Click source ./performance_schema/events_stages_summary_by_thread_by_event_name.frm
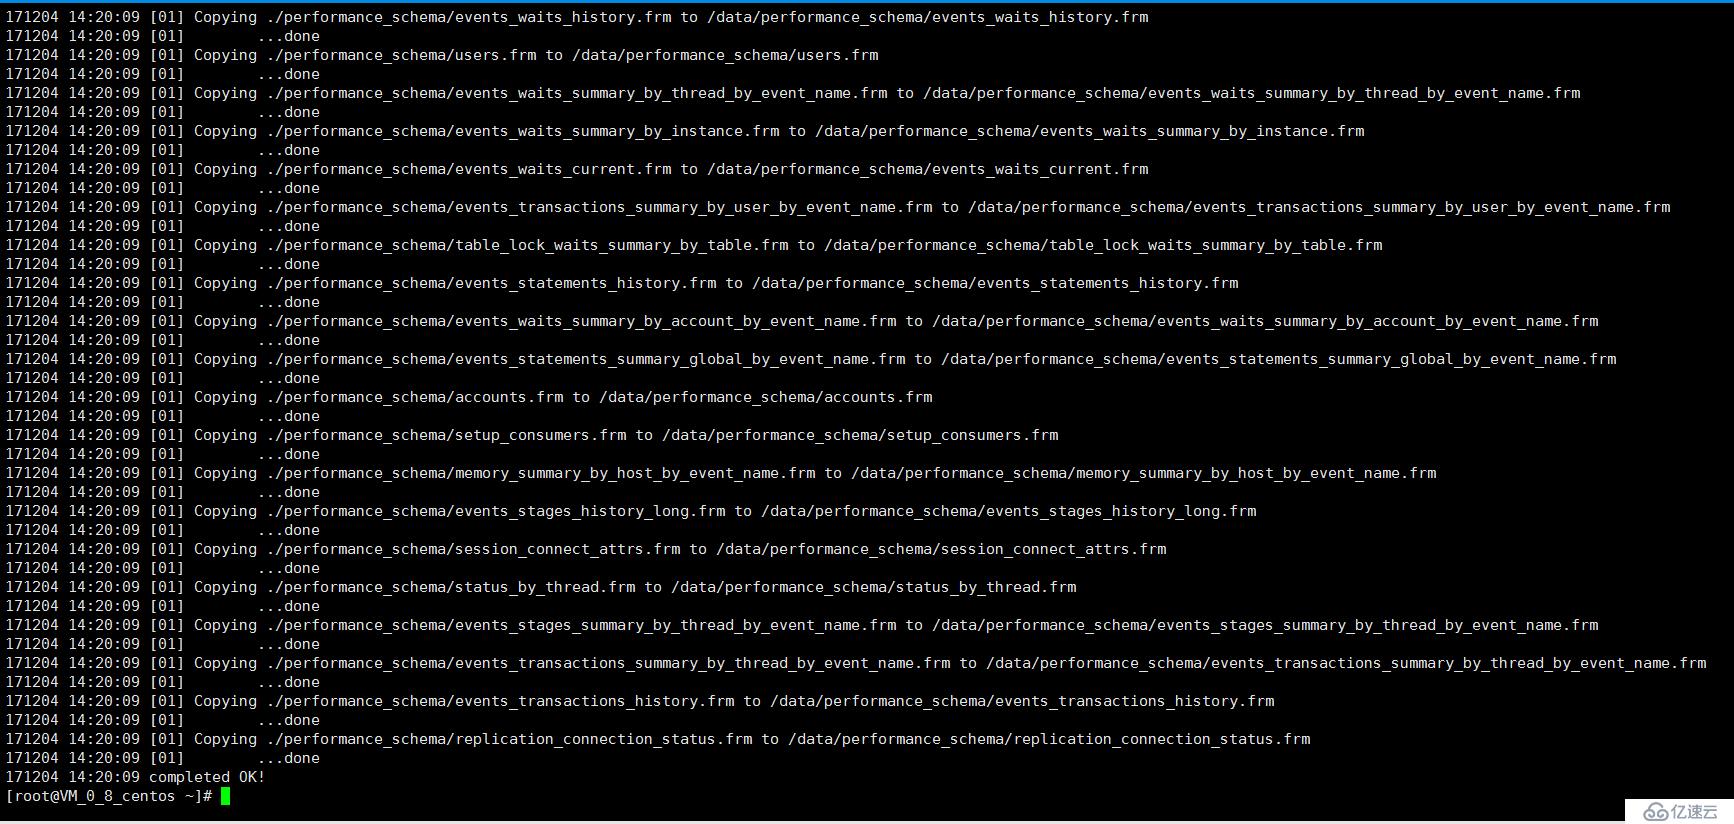This screenshot has width=1734, height=824. click(581, 625)
